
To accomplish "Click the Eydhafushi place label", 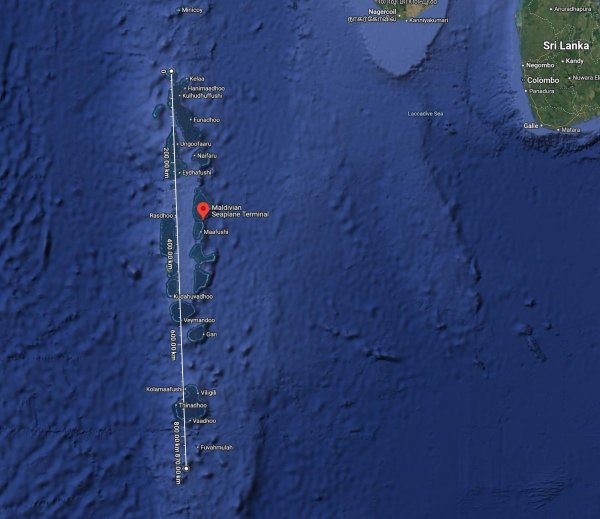I will tap(195, 173).
